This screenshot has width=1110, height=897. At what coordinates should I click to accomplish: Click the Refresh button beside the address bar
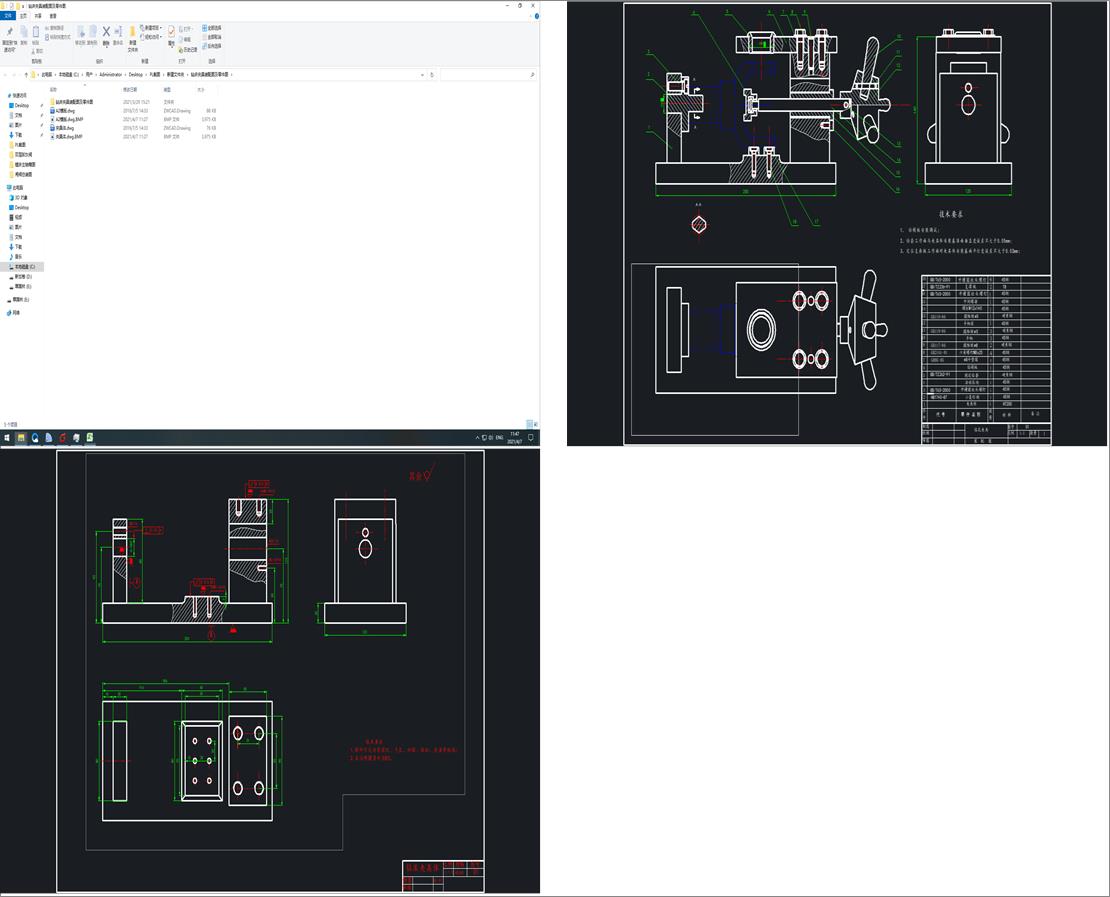click(x=432, y=74)
